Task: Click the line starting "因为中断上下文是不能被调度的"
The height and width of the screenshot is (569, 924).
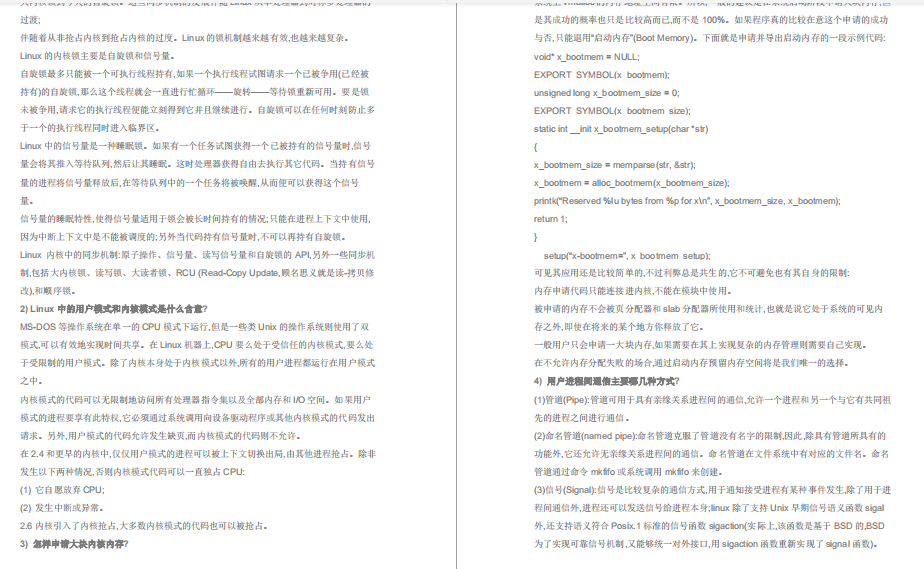Action: [x=183, y=237]
